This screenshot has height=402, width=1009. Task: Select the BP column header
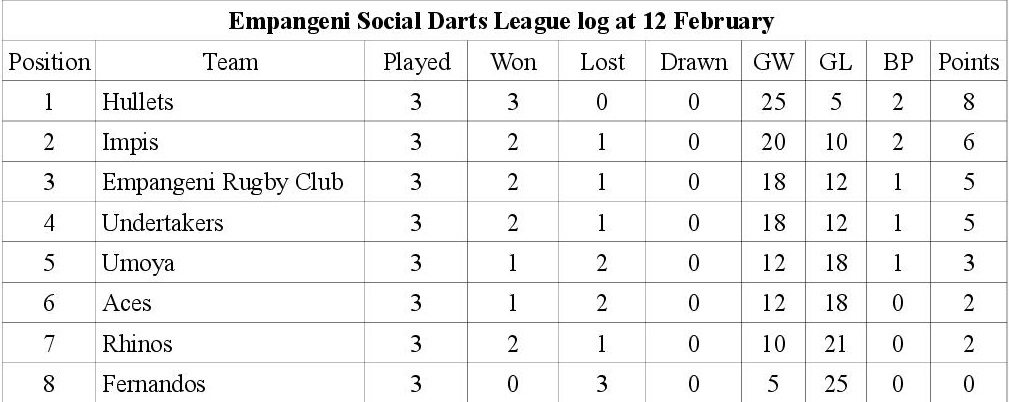[x=897, y=62]
